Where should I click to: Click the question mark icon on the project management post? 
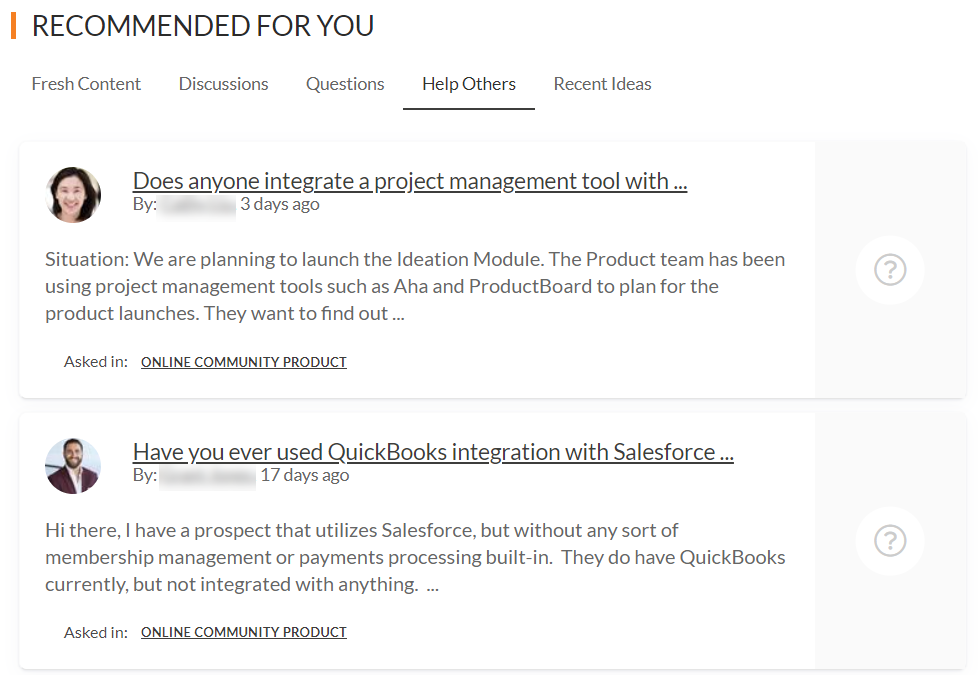point(890,270)
